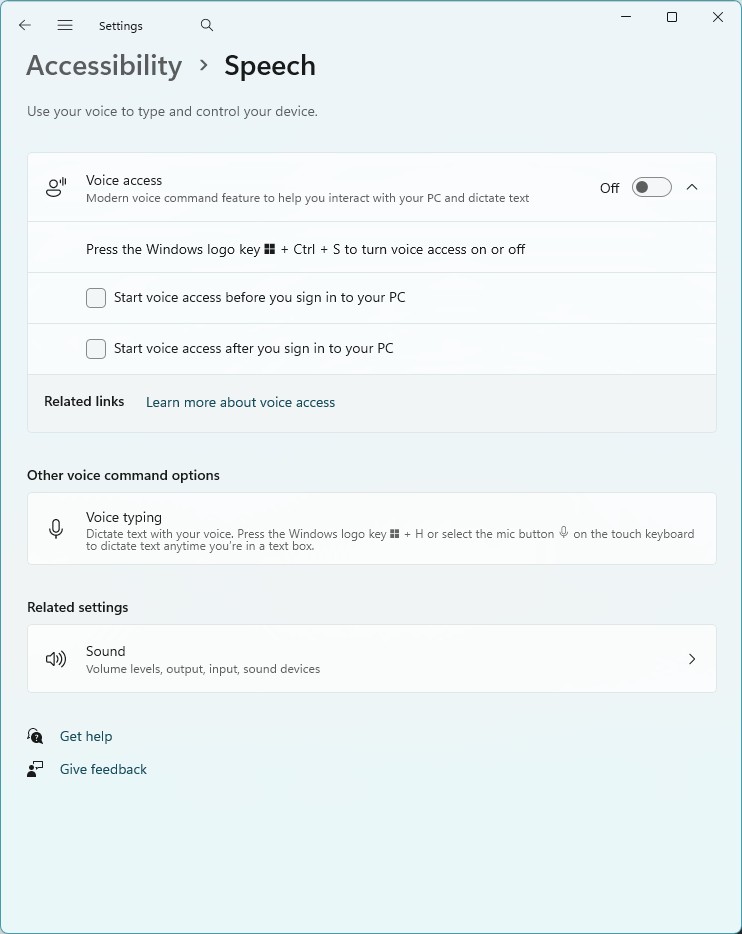The height and width of the screenshot is (934, 742).
Task: Click the Voice access person-speaking icon
Action: [x=56, y=188]
